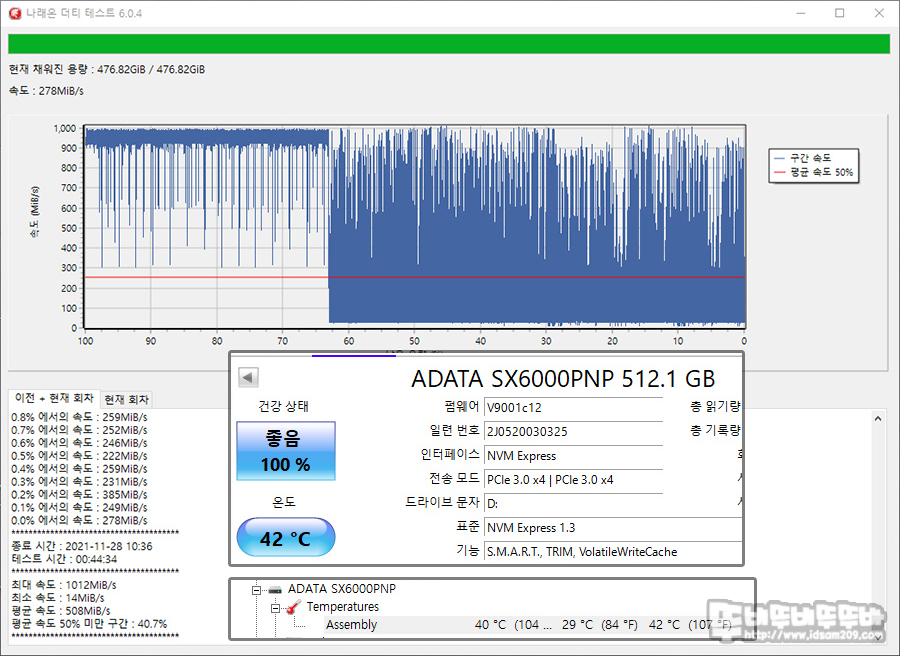Screen dimensions: 900x656
Task: Click the log line 0.4% 에서의 속도 : 259MiB/s
Action: [x=79, y=469]
